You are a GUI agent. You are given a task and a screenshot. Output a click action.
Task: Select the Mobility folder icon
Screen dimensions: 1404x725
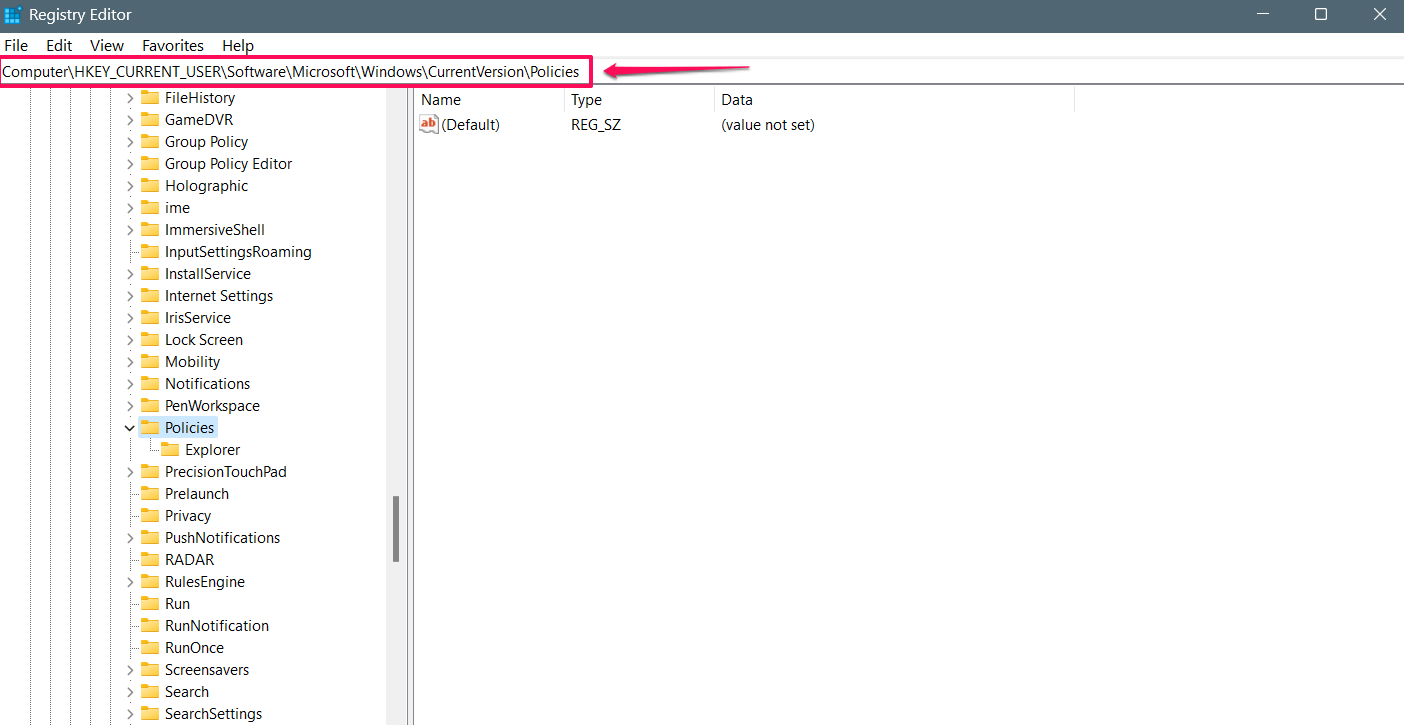(x=150, y=361)
